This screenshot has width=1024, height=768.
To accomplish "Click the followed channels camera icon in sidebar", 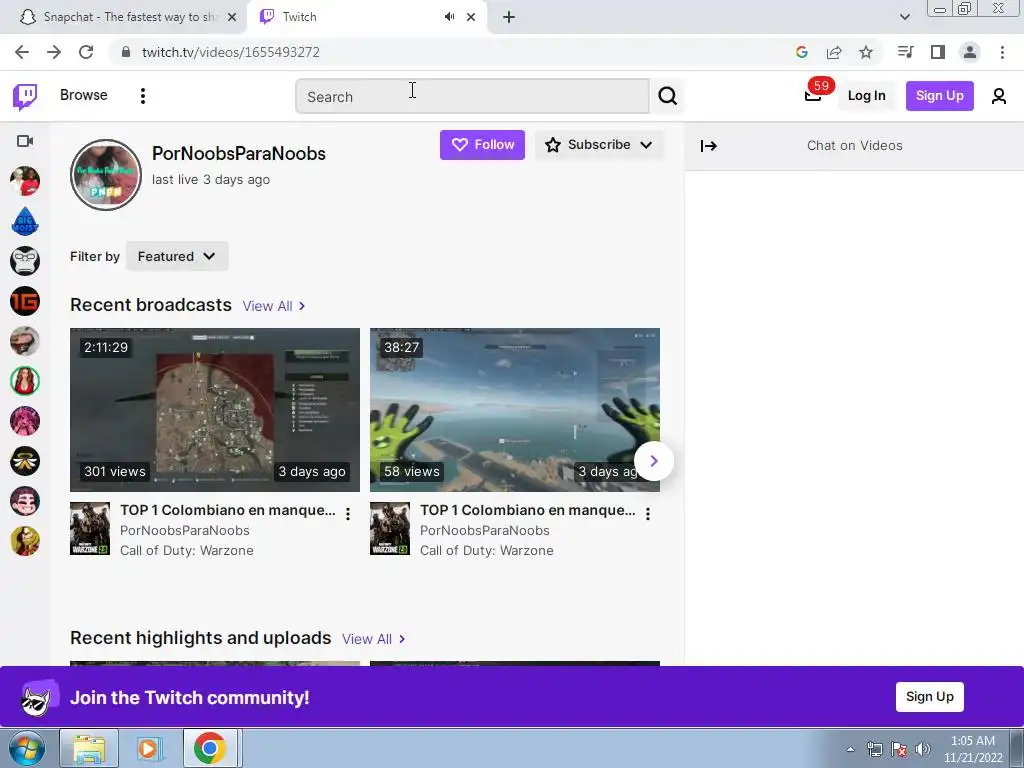I will coord(25,141).
